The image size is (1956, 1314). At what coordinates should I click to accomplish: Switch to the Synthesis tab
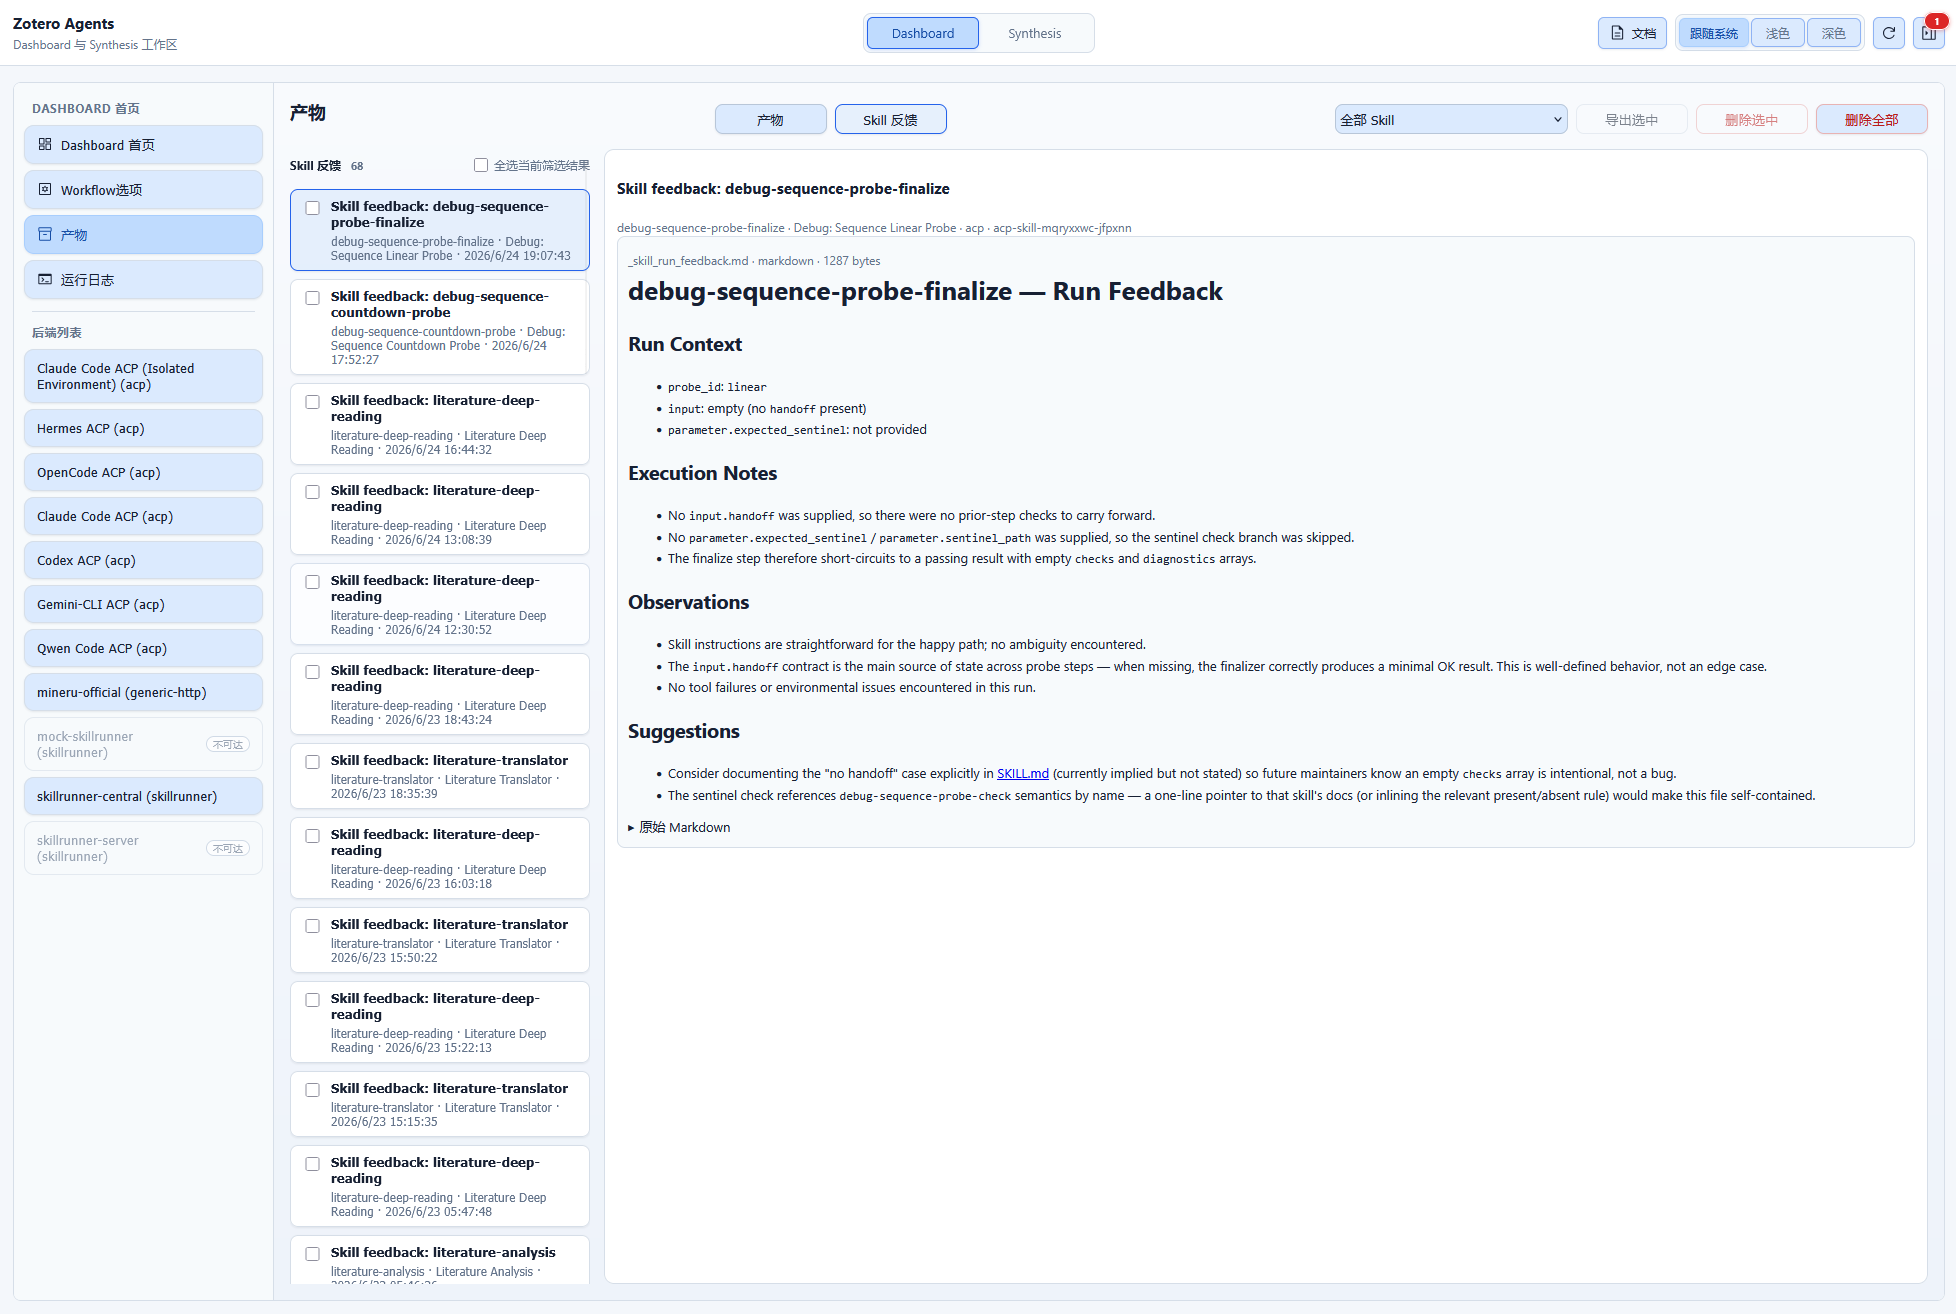click(x=1034, y=33)
